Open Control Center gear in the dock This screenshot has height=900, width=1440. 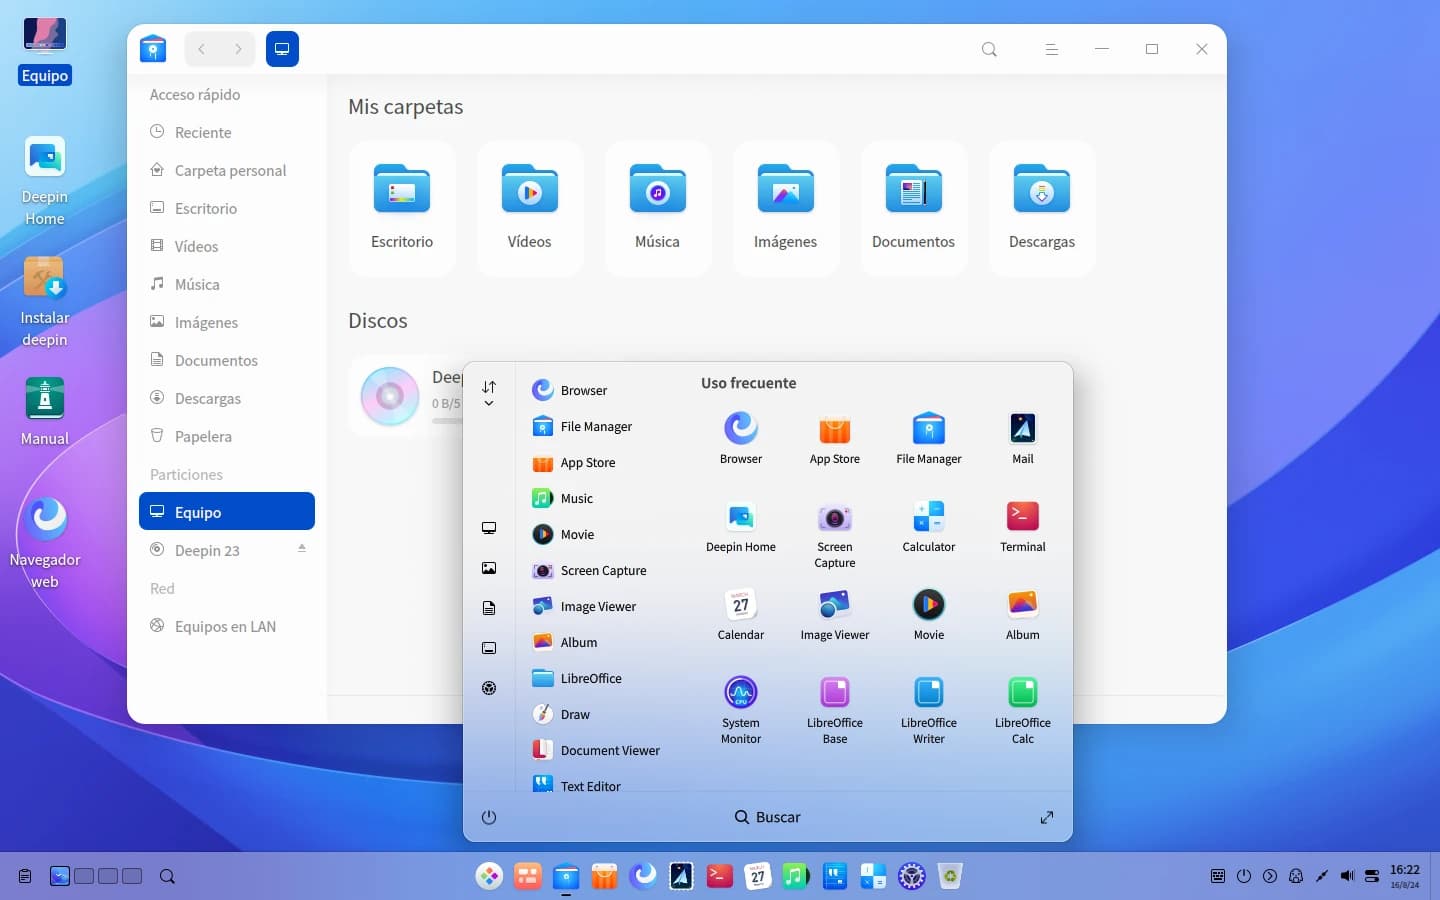911,877
